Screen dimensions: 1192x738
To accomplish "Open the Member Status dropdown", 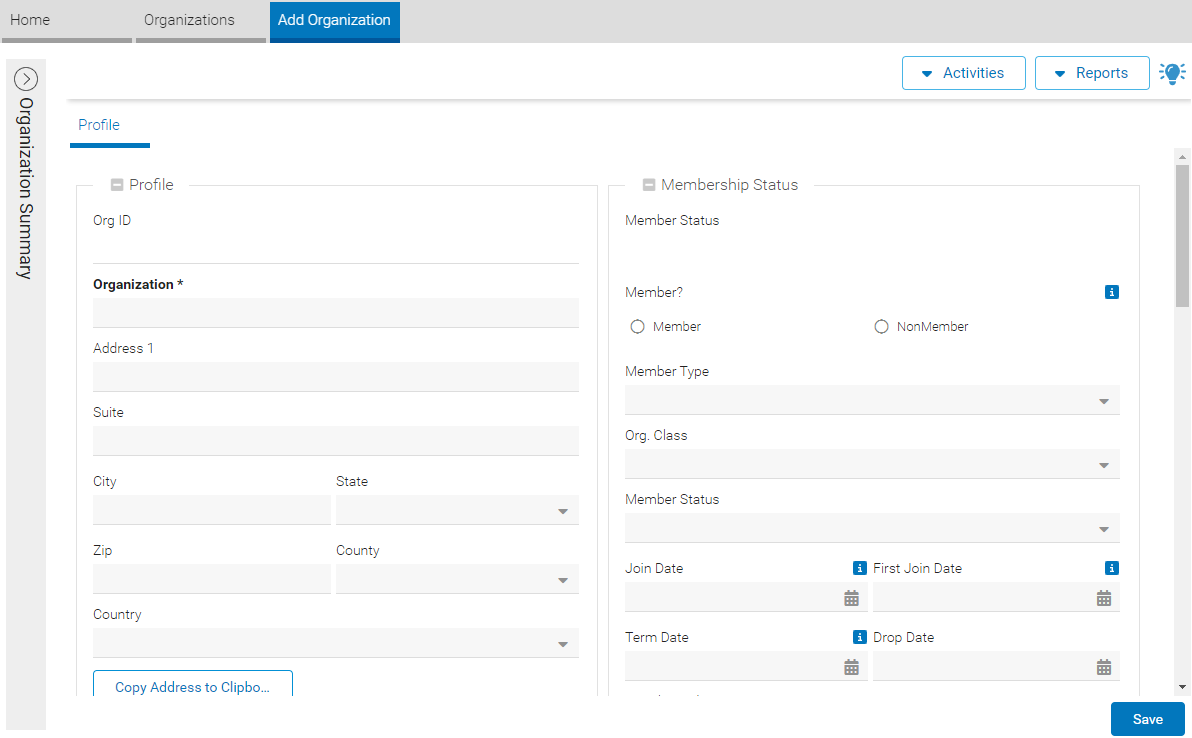I will 872,527.
